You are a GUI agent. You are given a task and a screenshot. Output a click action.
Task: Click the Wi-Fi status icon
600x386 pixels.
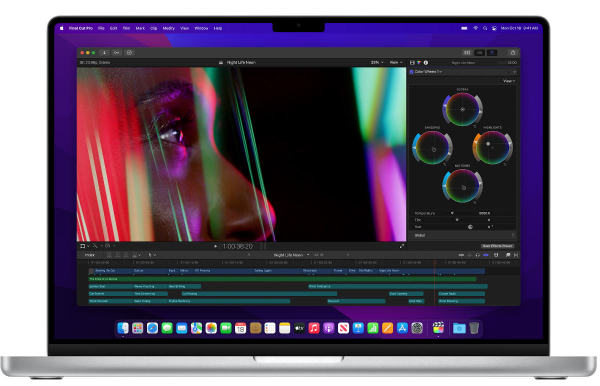tap(476, 28)
